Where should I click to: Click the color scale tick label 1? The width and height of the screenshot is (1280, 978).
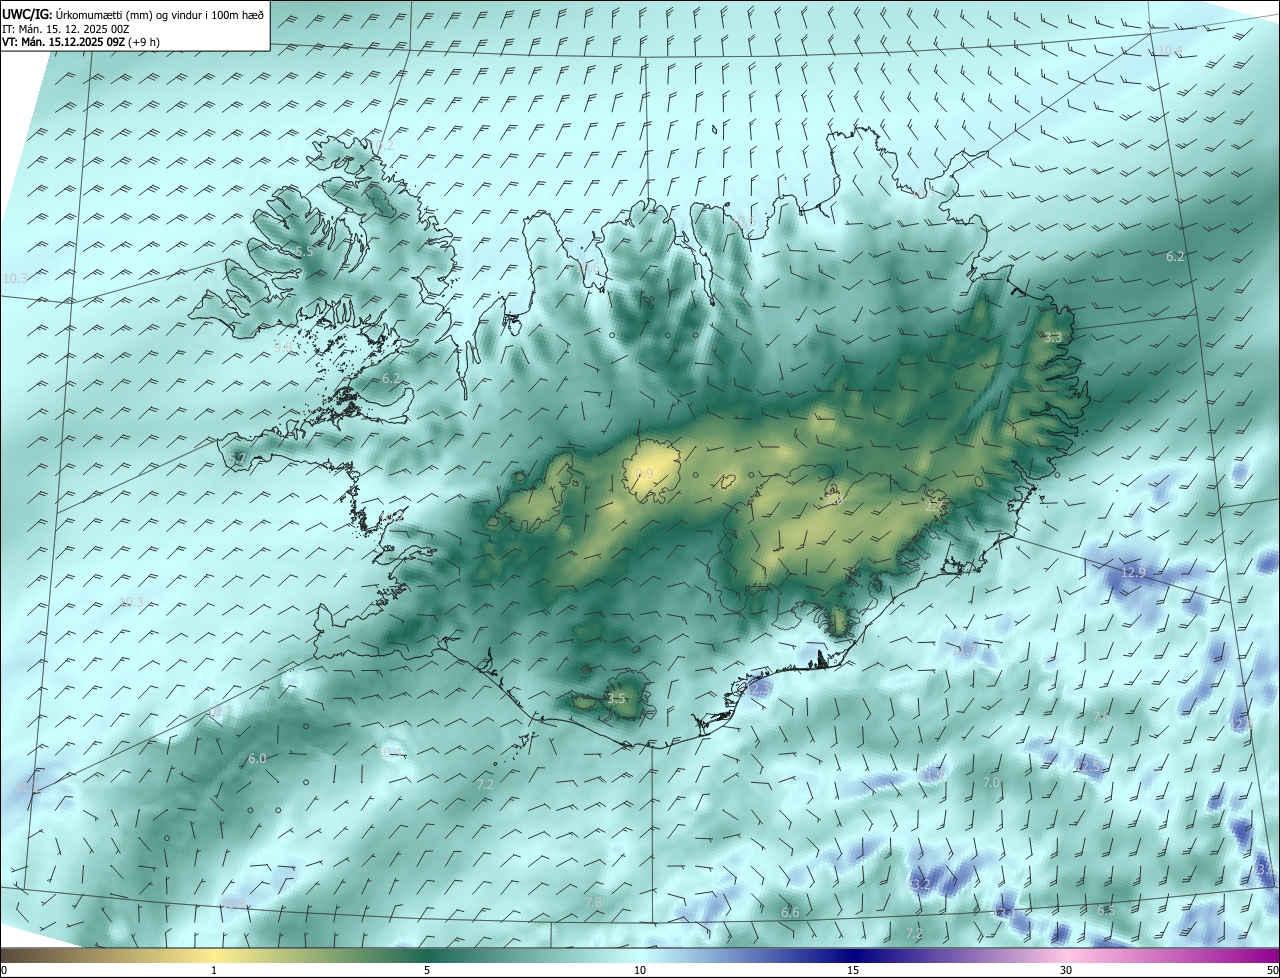pos(214,970)
